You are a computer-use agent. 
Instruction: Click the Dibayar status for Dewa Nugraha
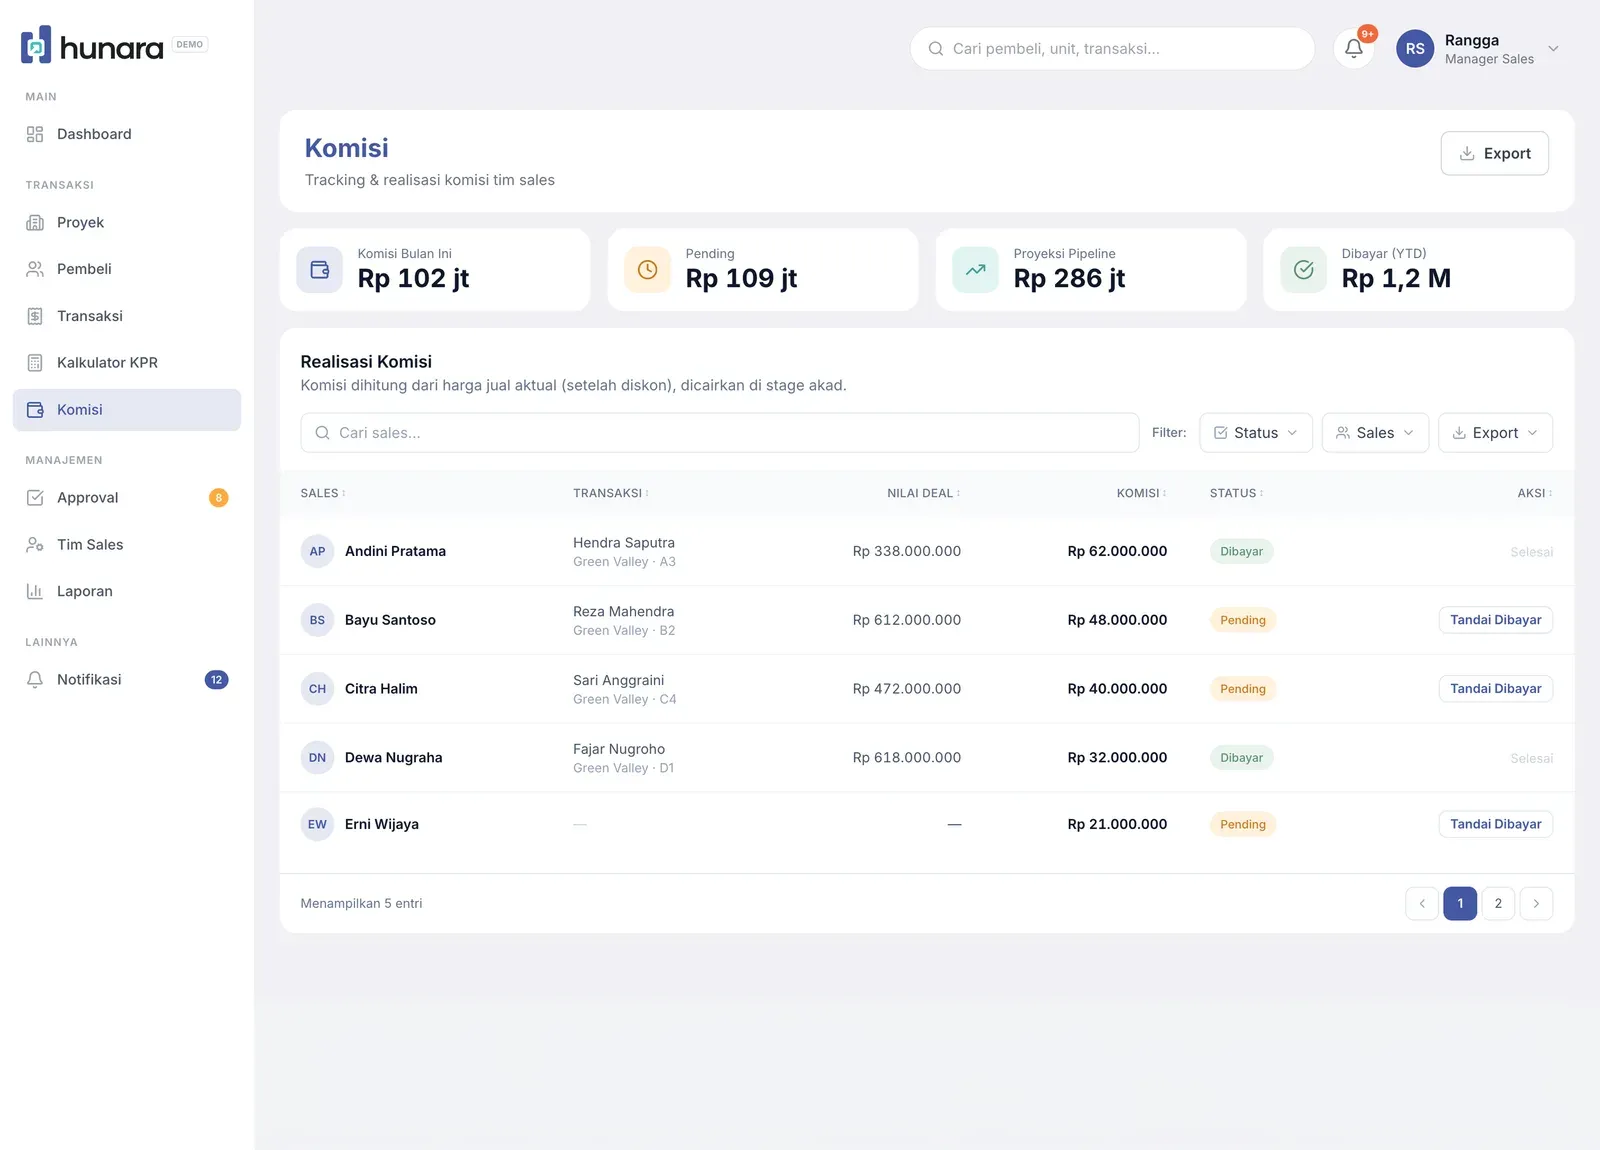1241,758
